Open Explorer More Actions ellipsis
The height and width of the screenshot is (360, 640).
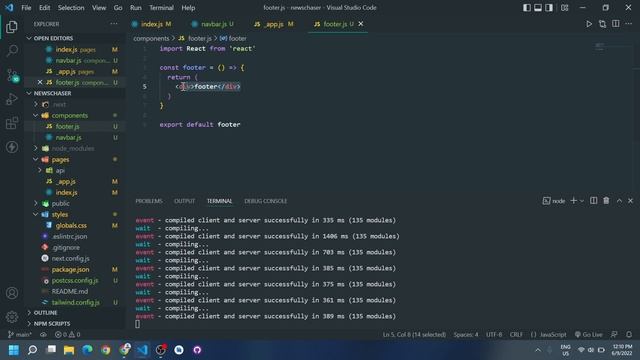(114, 24)
